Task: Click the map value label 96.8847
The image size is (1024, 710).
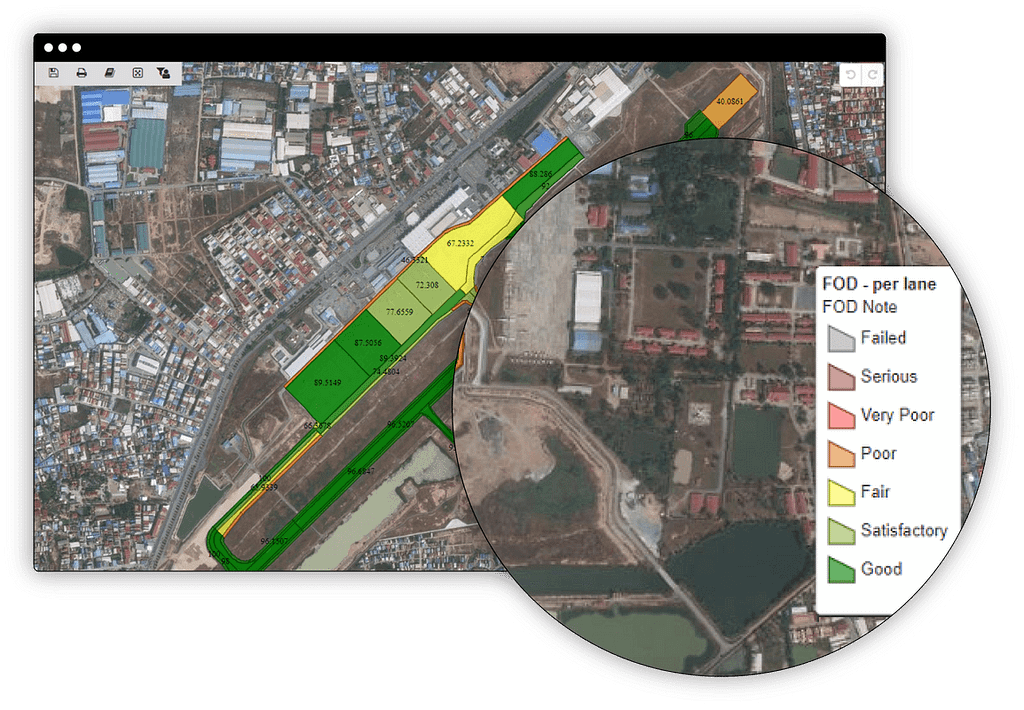Action: pyautogui.click(x=360, y=471)
